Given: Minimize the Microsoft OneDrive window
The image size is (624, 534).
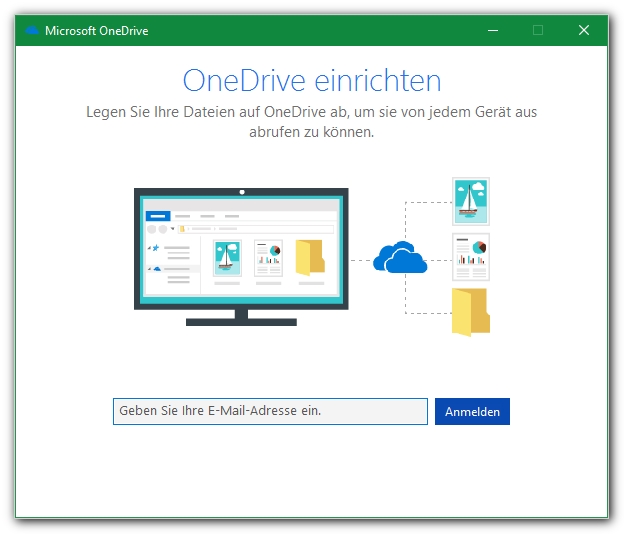Looking at the screenshot, I should pyautogui.click(x=493, y=30).
